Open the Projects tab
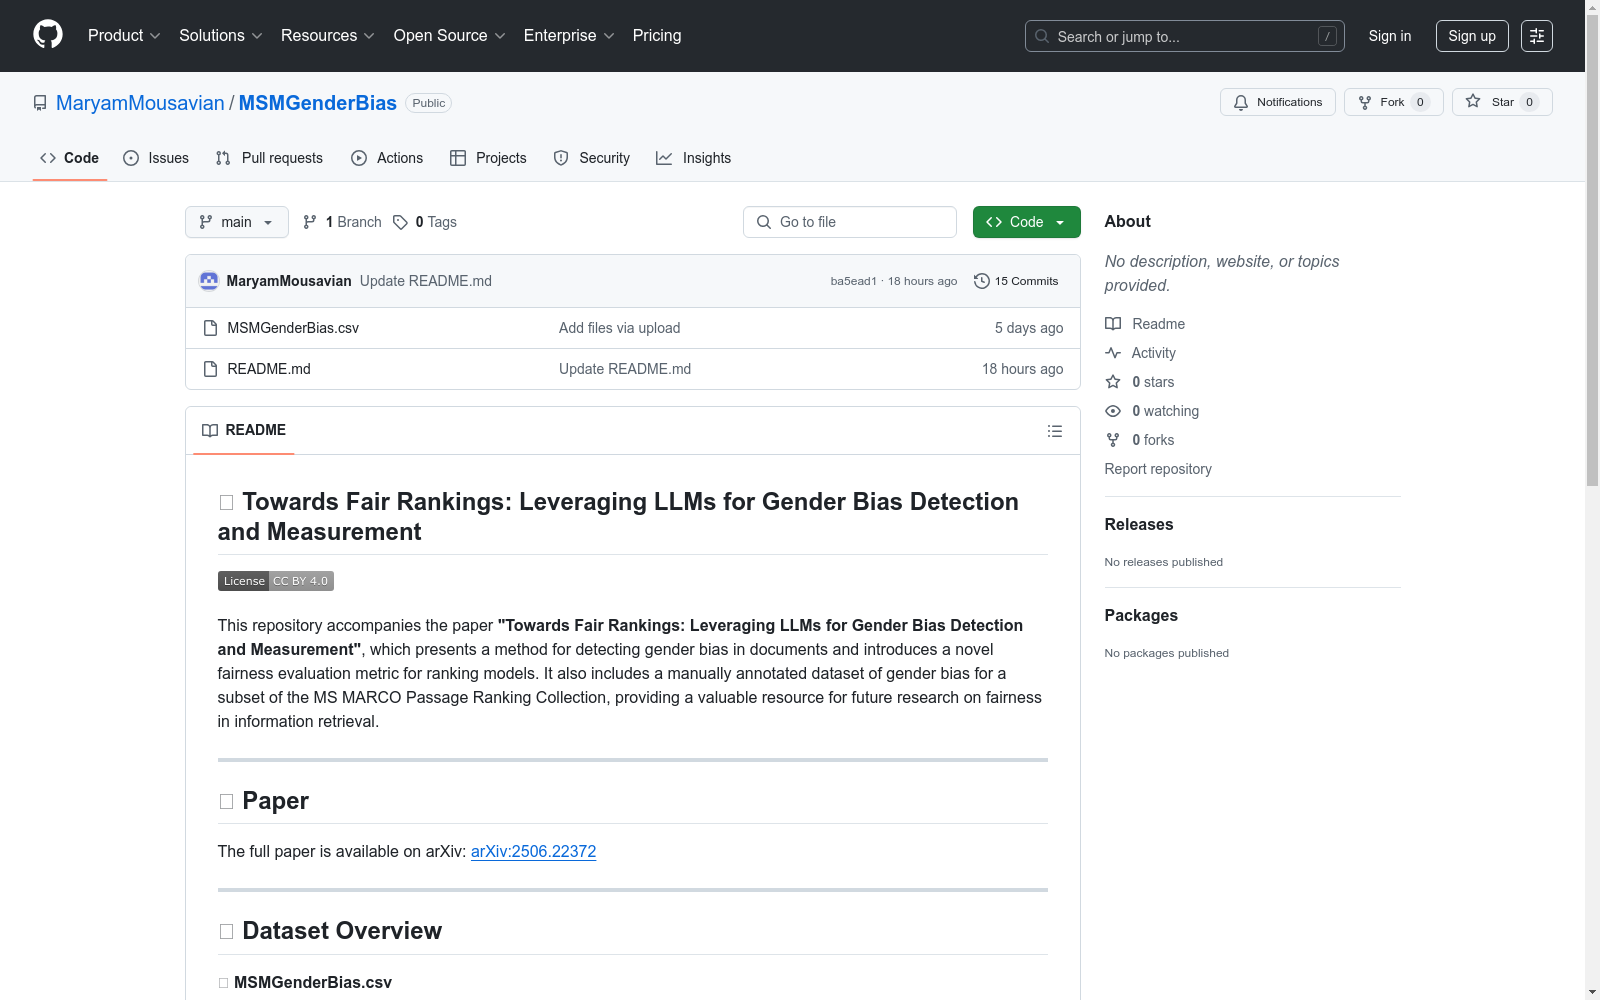 tap(488, 158)
